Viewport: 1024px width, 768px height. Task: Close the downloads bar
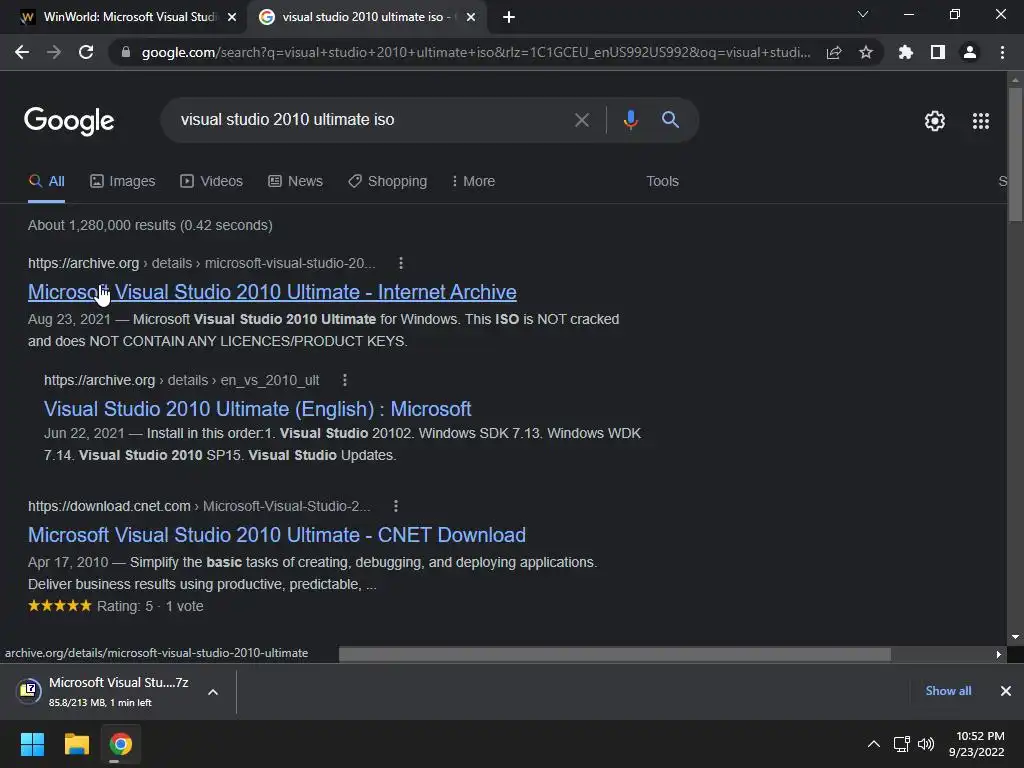pos(1006,691)
